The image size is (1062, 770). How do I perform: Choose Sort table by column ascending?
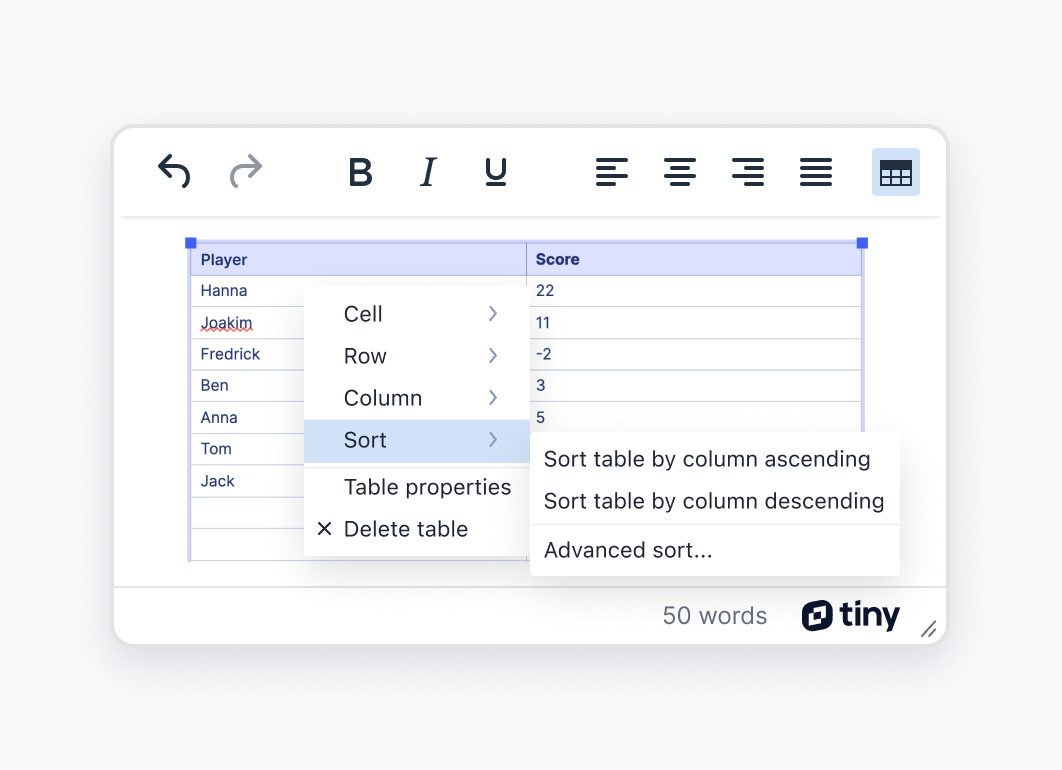click(707, 459)
